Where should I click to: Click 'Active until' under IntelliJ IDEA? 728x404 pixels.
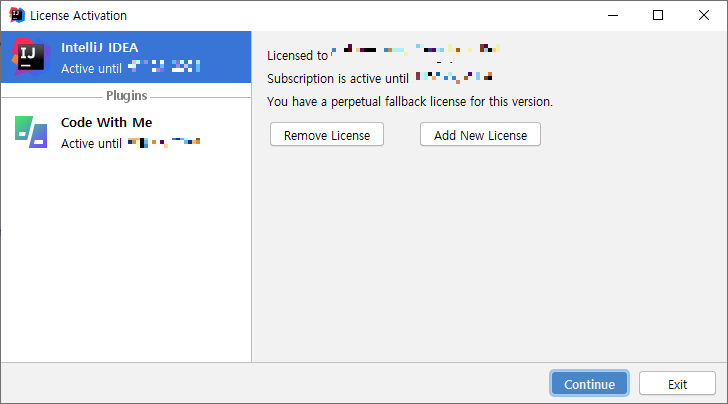[91, 68]
